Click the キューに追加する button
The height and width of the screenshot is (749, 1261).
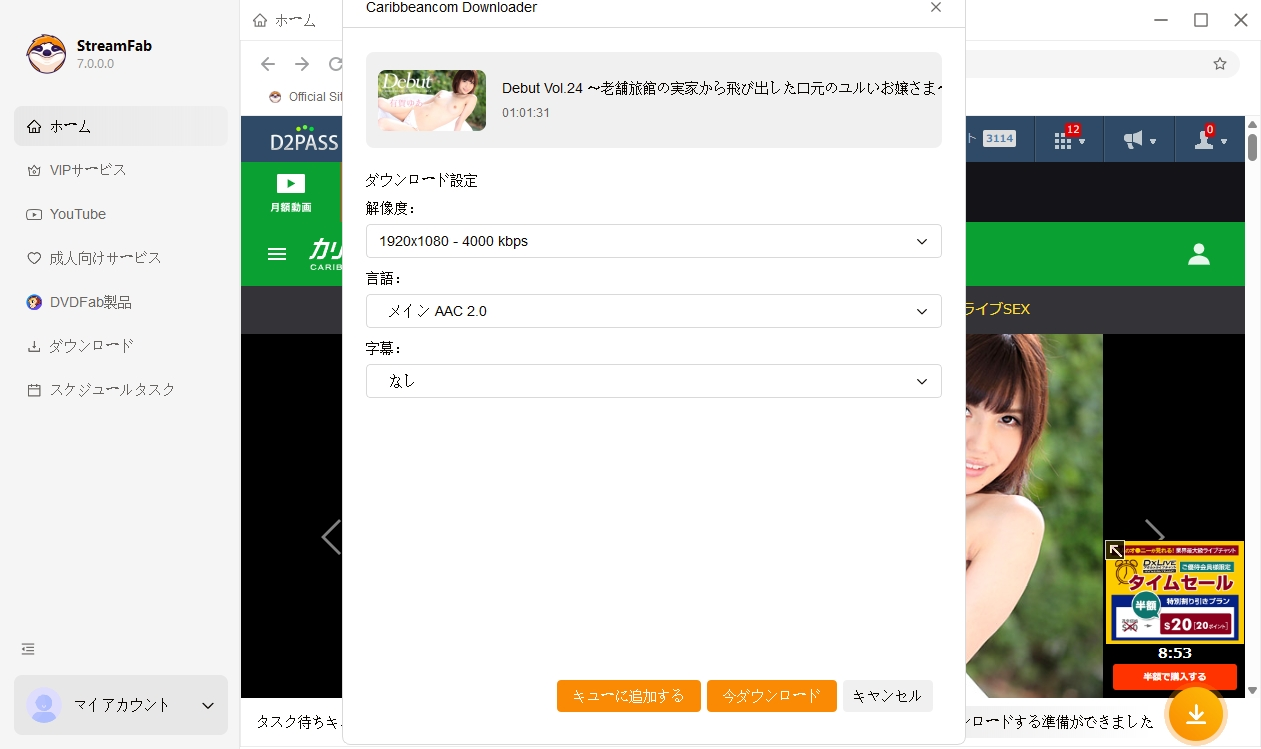pos(628,696)
